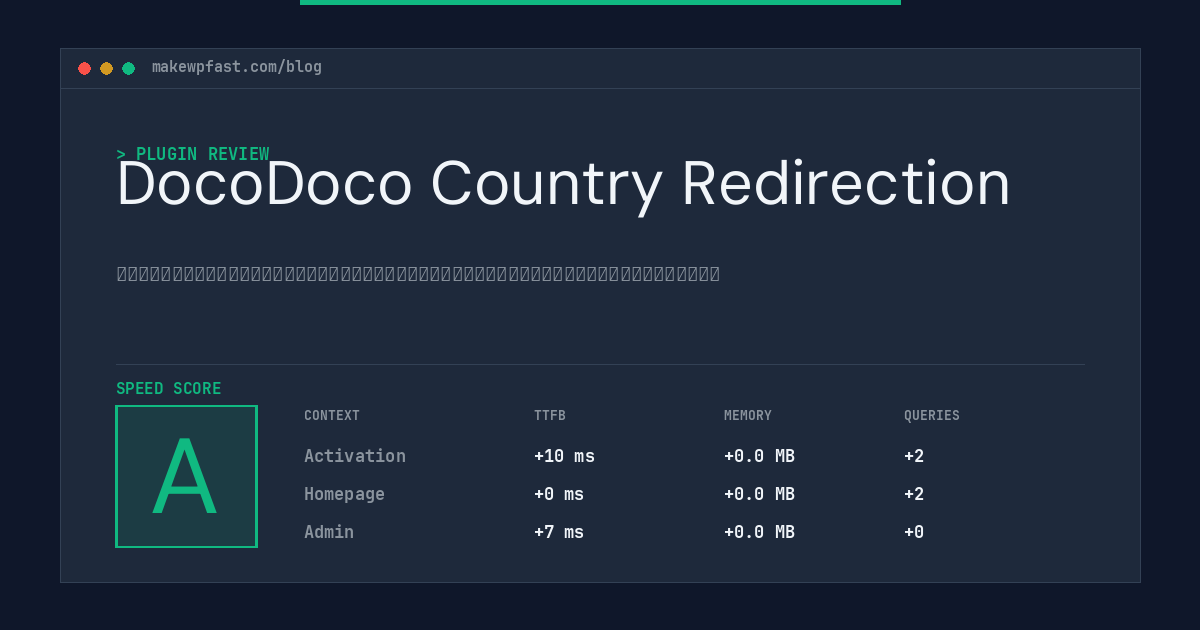The height and width of the screenshot is (630, 1200).
Task: Click the Homepage TTFB value +0 ms
Action: tap(559, 494)
